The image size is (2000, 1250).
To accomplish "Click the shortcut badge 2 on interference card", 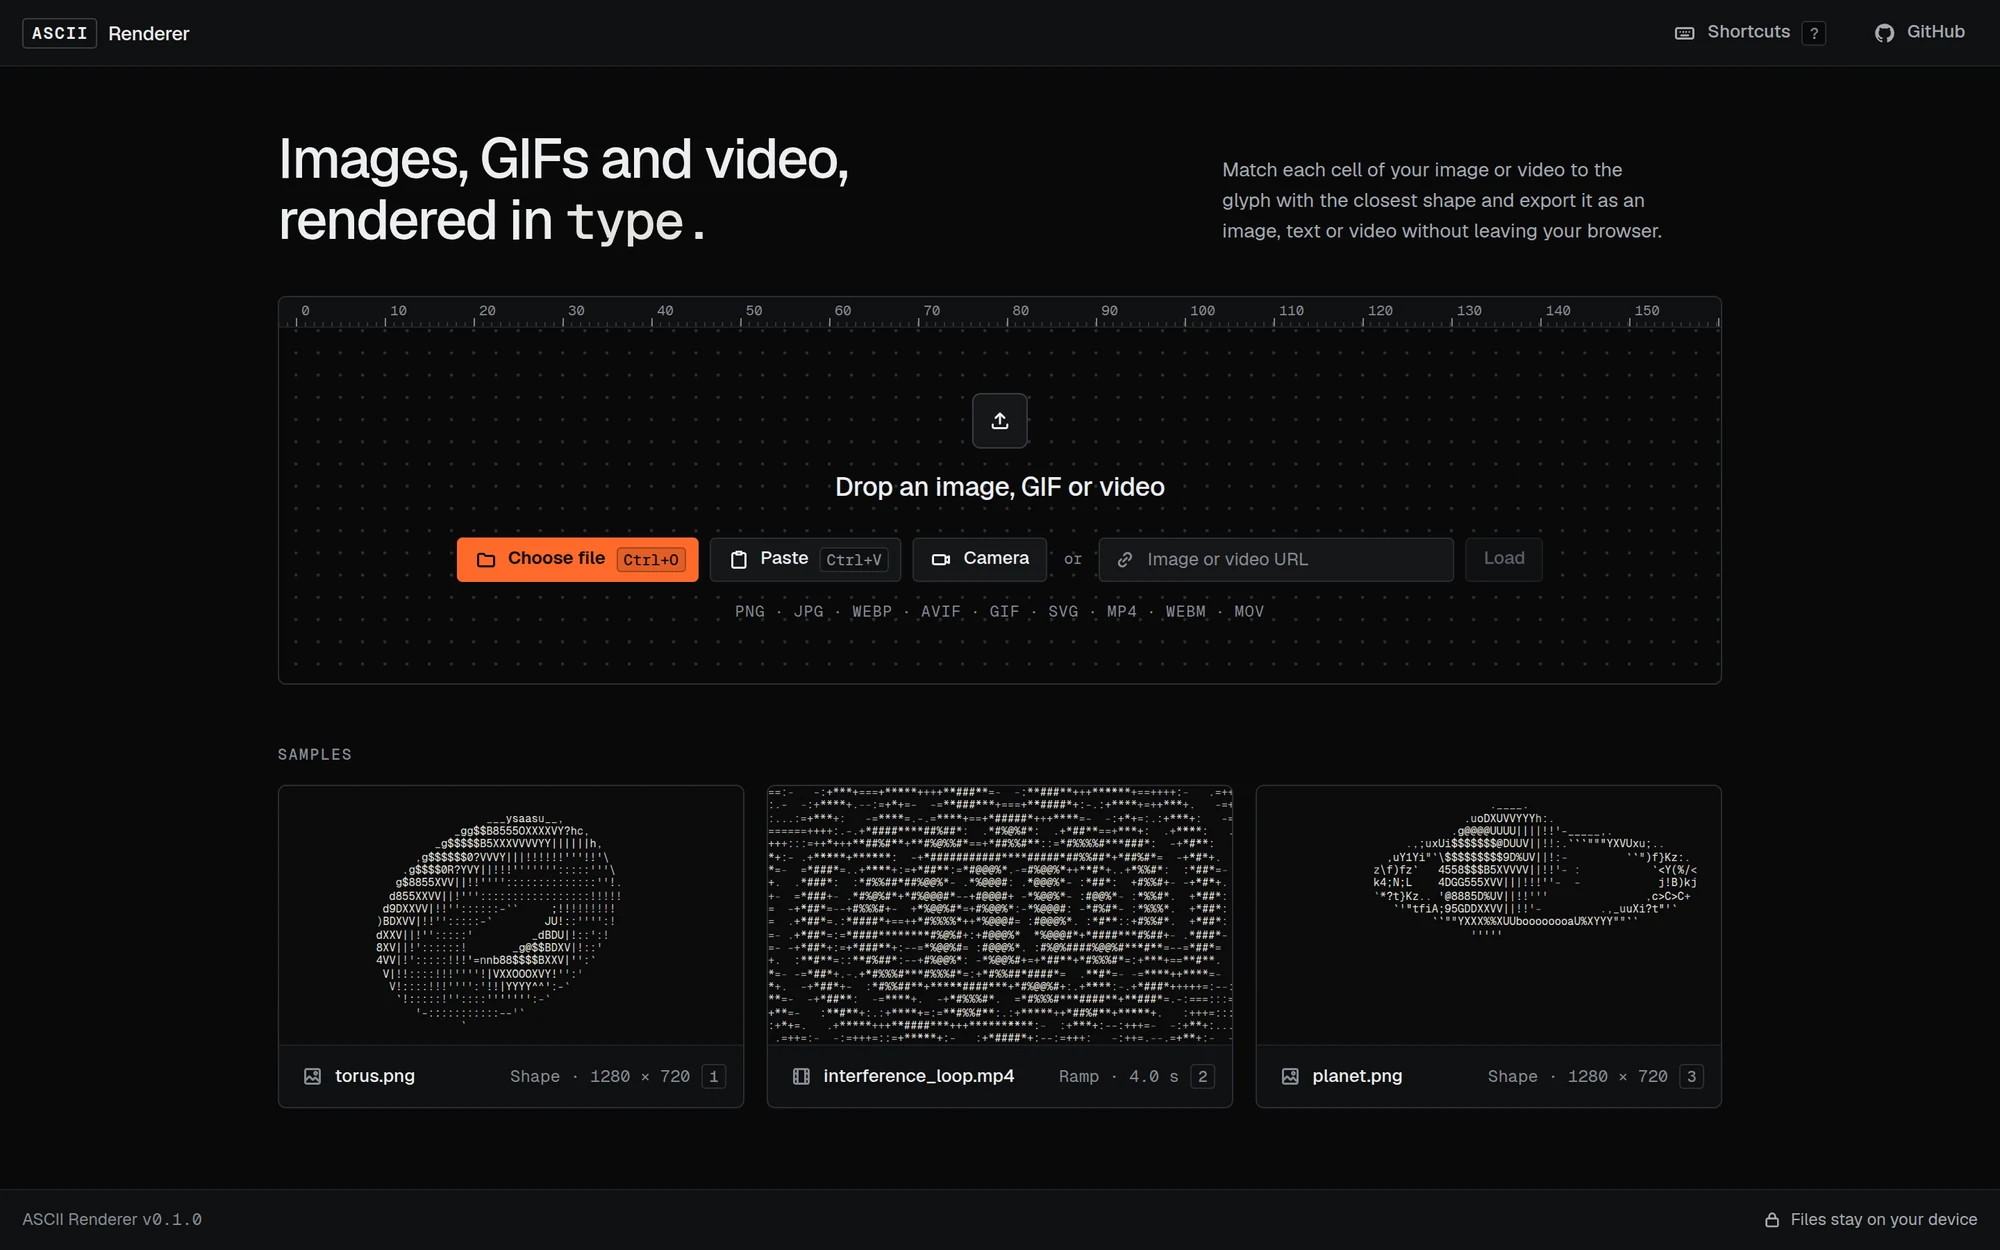I will pos(1203,1077).
